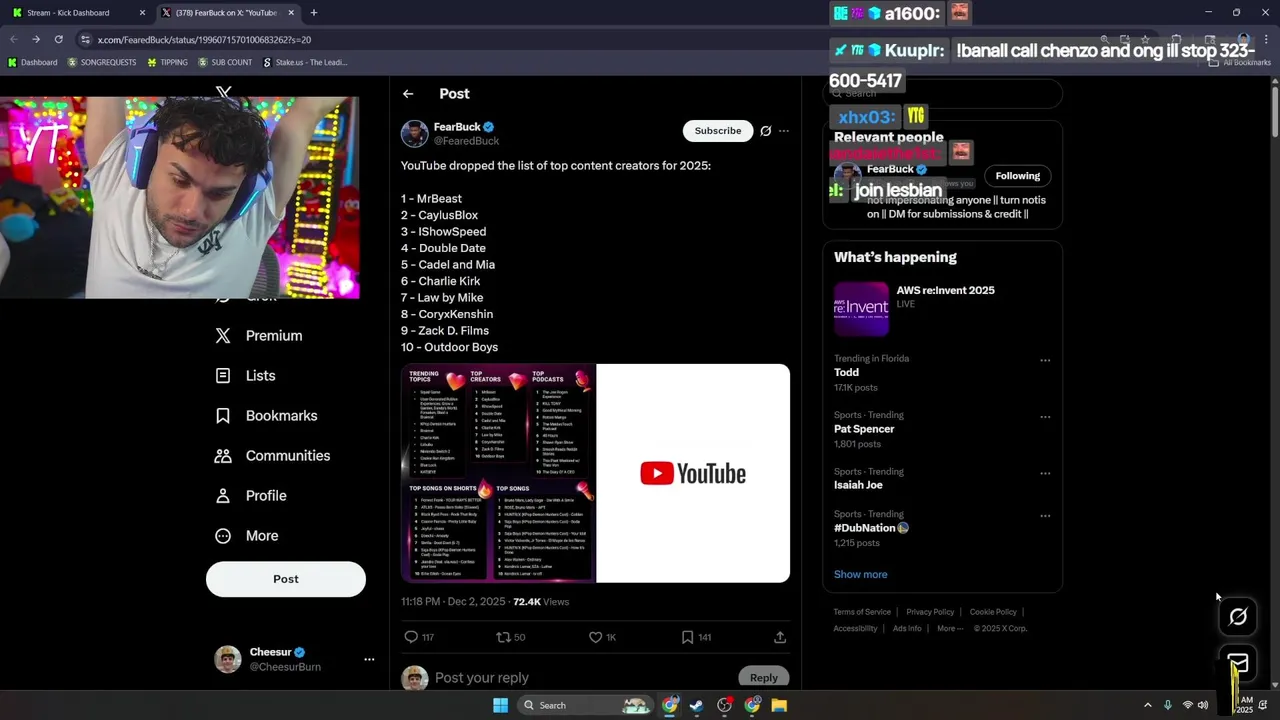
Task: Open AWS re:Invent 2025 live event
Action: click(942, 309)
